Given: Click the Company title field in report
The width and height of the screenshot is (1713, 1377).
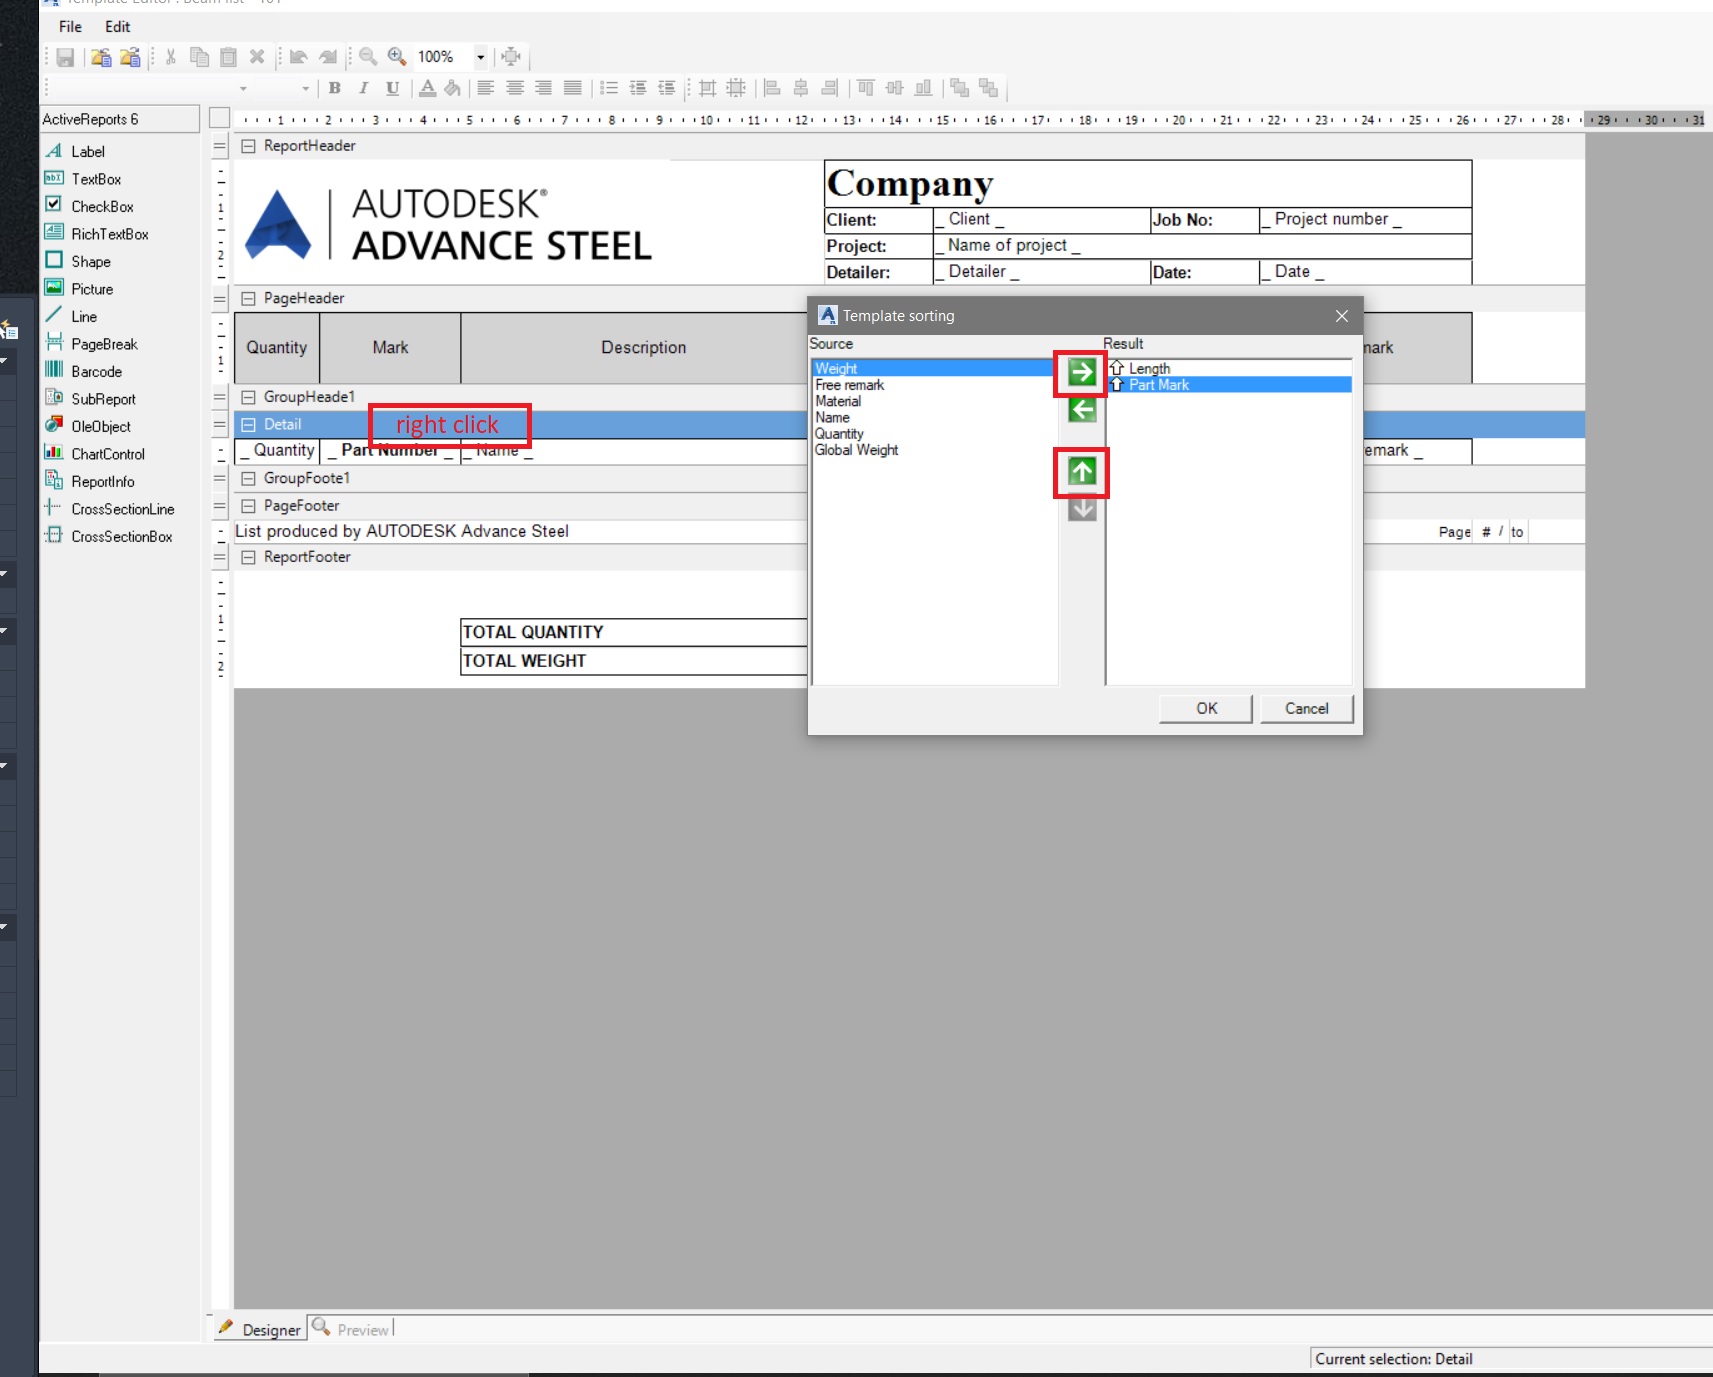Looking at the screenshot, I should (x=1148, y=184).
